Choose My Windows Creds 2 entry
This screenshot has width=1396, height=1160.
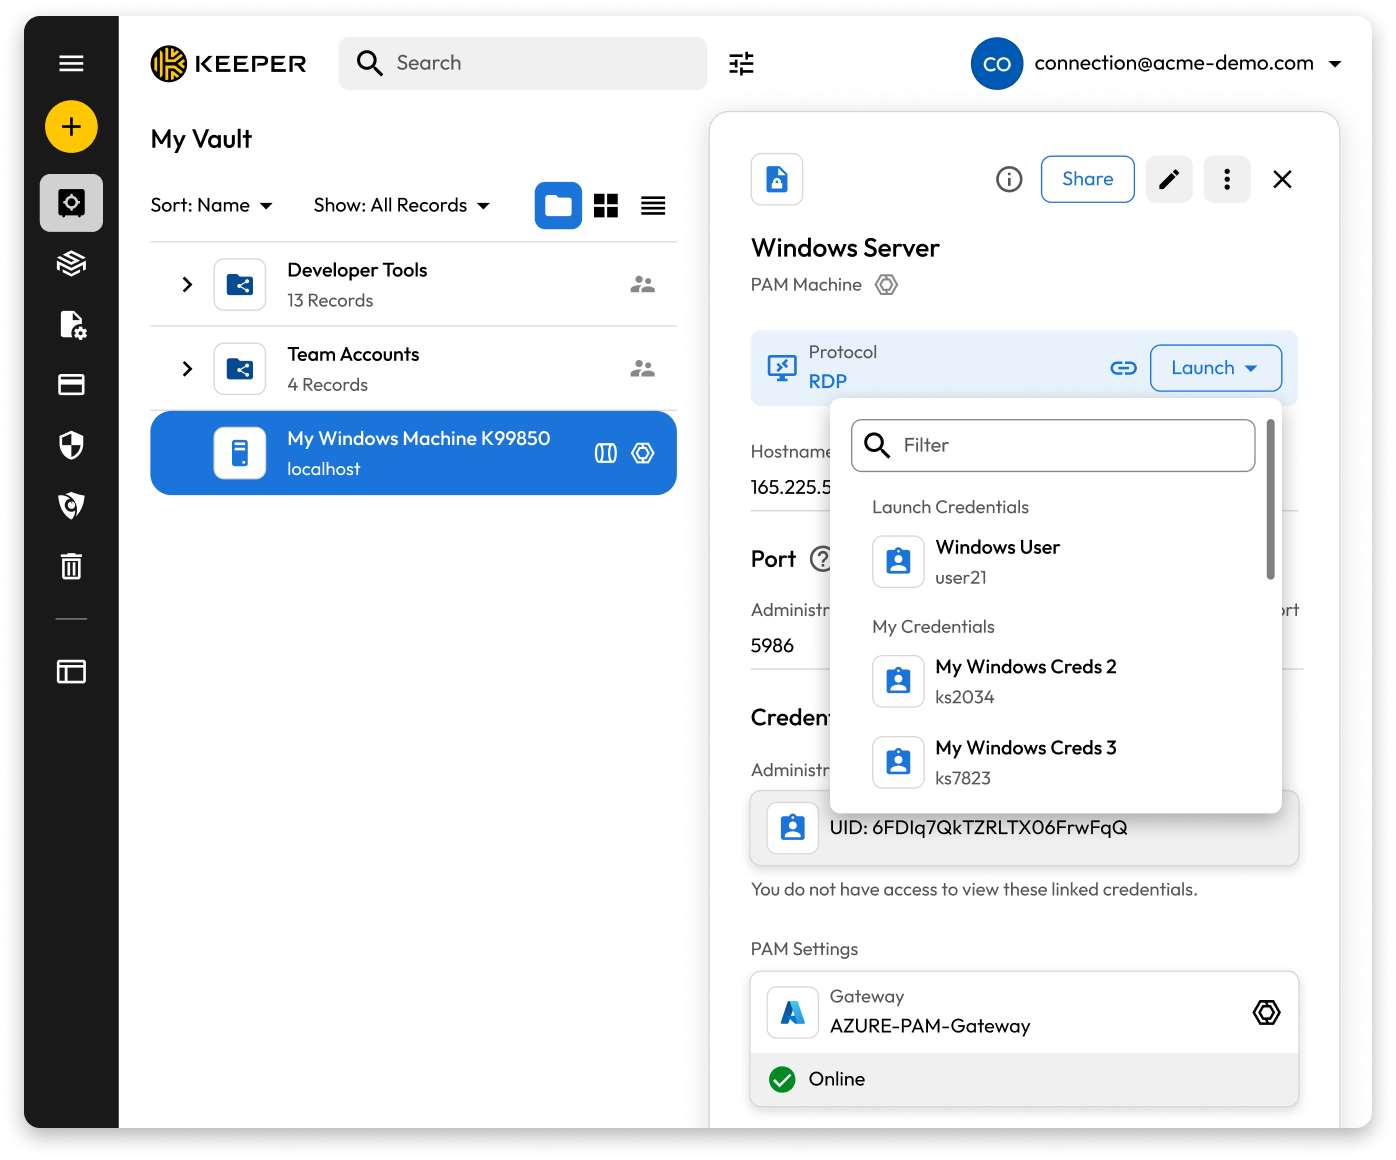[x=1025, y=681]
